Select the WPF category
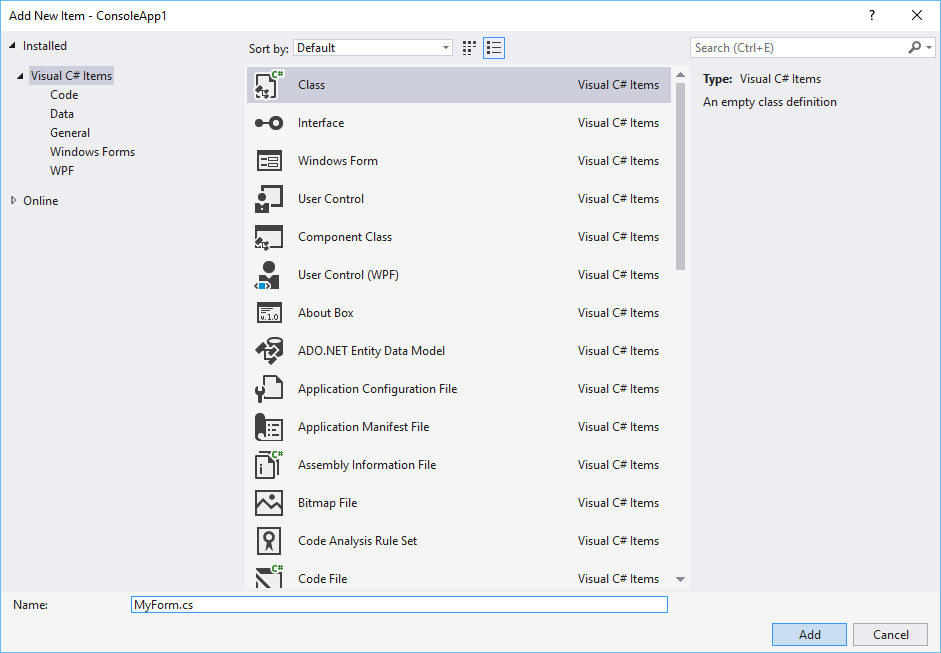This screenshot has width=941, height=653. pos(62,171)
